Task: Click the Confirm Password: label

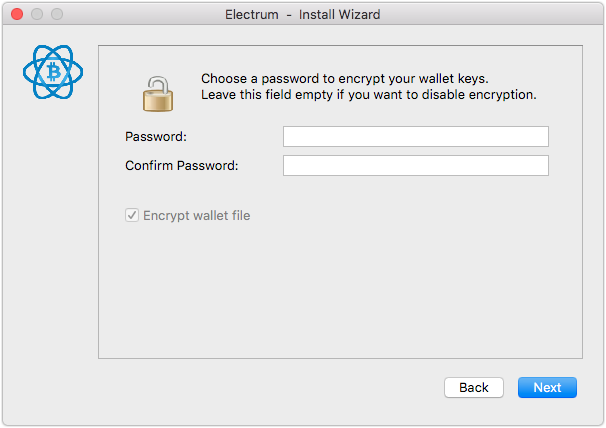Action: [x=182, y=165]
